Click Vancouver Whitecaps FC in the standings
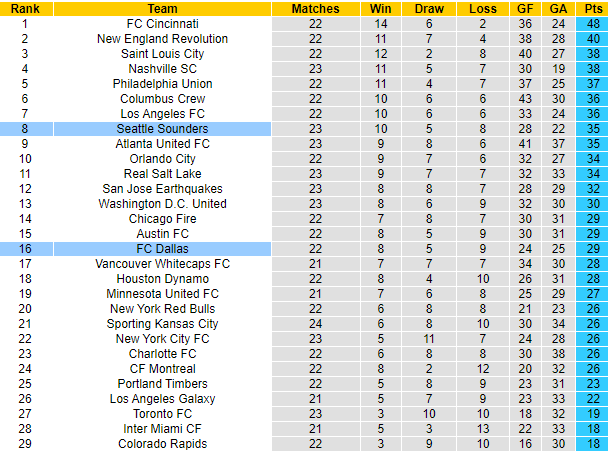 pos(163,263)
